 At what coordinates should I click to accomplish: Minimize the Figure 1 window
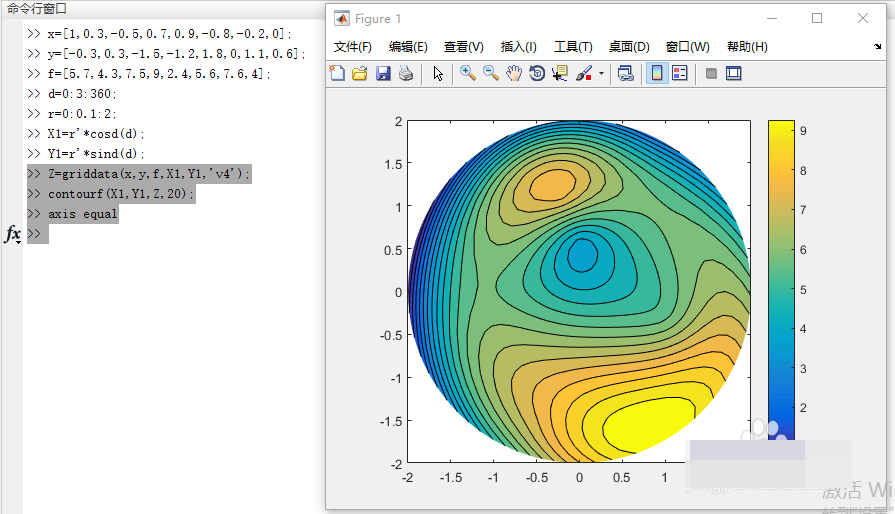point(772,18)
